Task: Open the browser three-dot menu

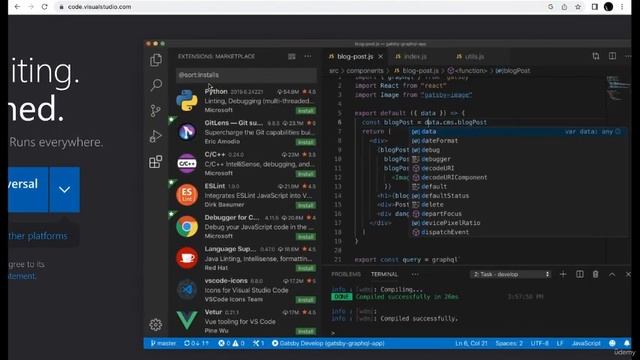Action: [622, 7]
